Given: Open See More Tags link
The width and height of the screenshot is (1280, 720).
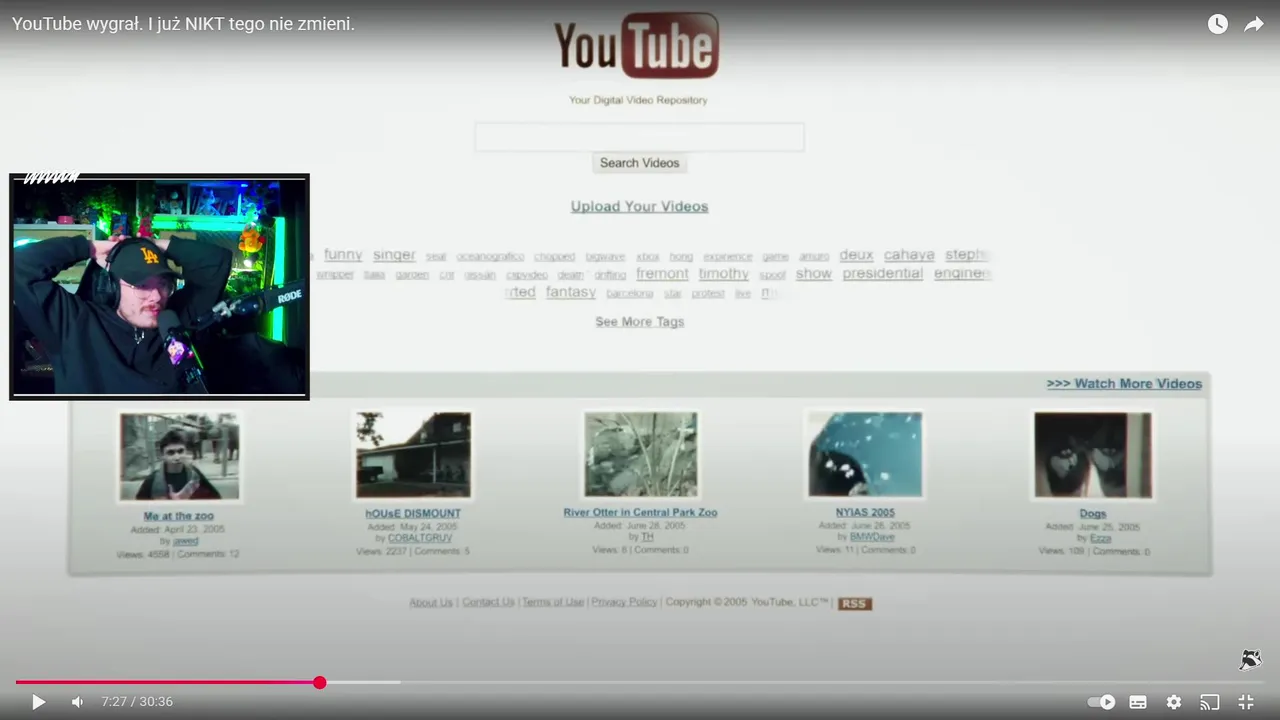Looking at the screenshot, I should (x=639, y=322).
